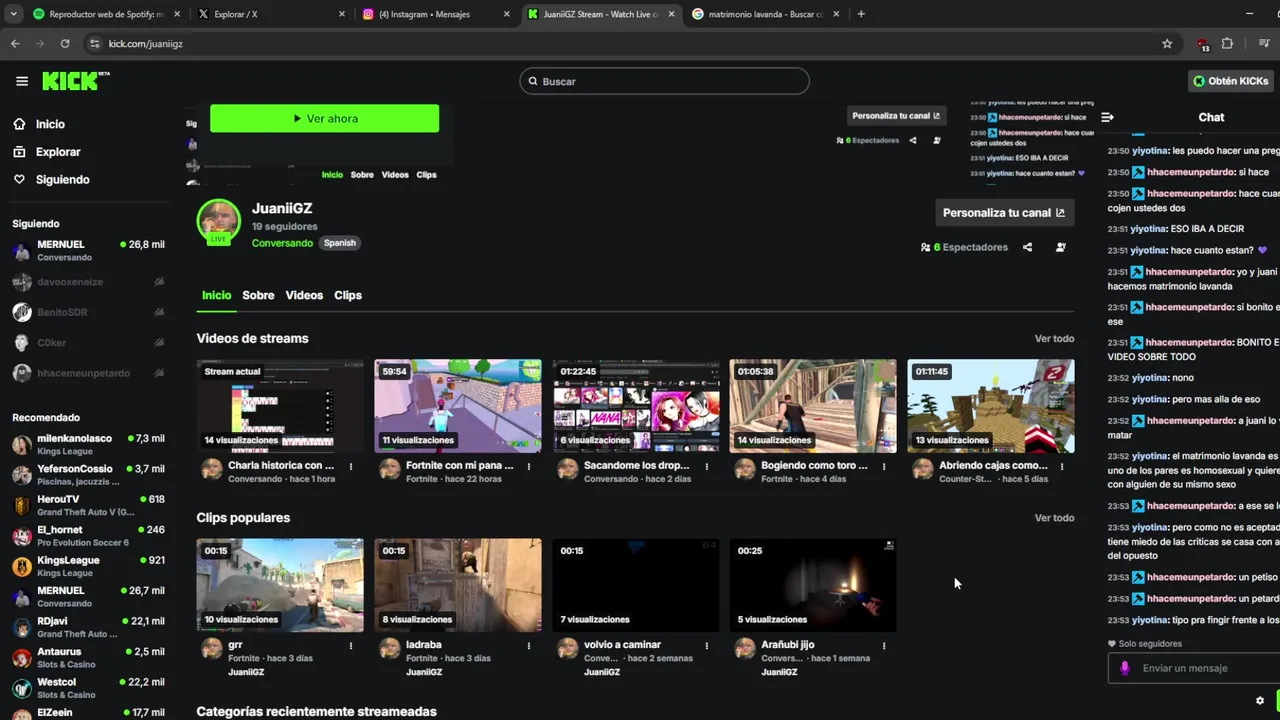The width and height of the screenshot is (1280, 720).
Task: Click Ver todo for Clips populares
Action: click(x=1054, y=517)
